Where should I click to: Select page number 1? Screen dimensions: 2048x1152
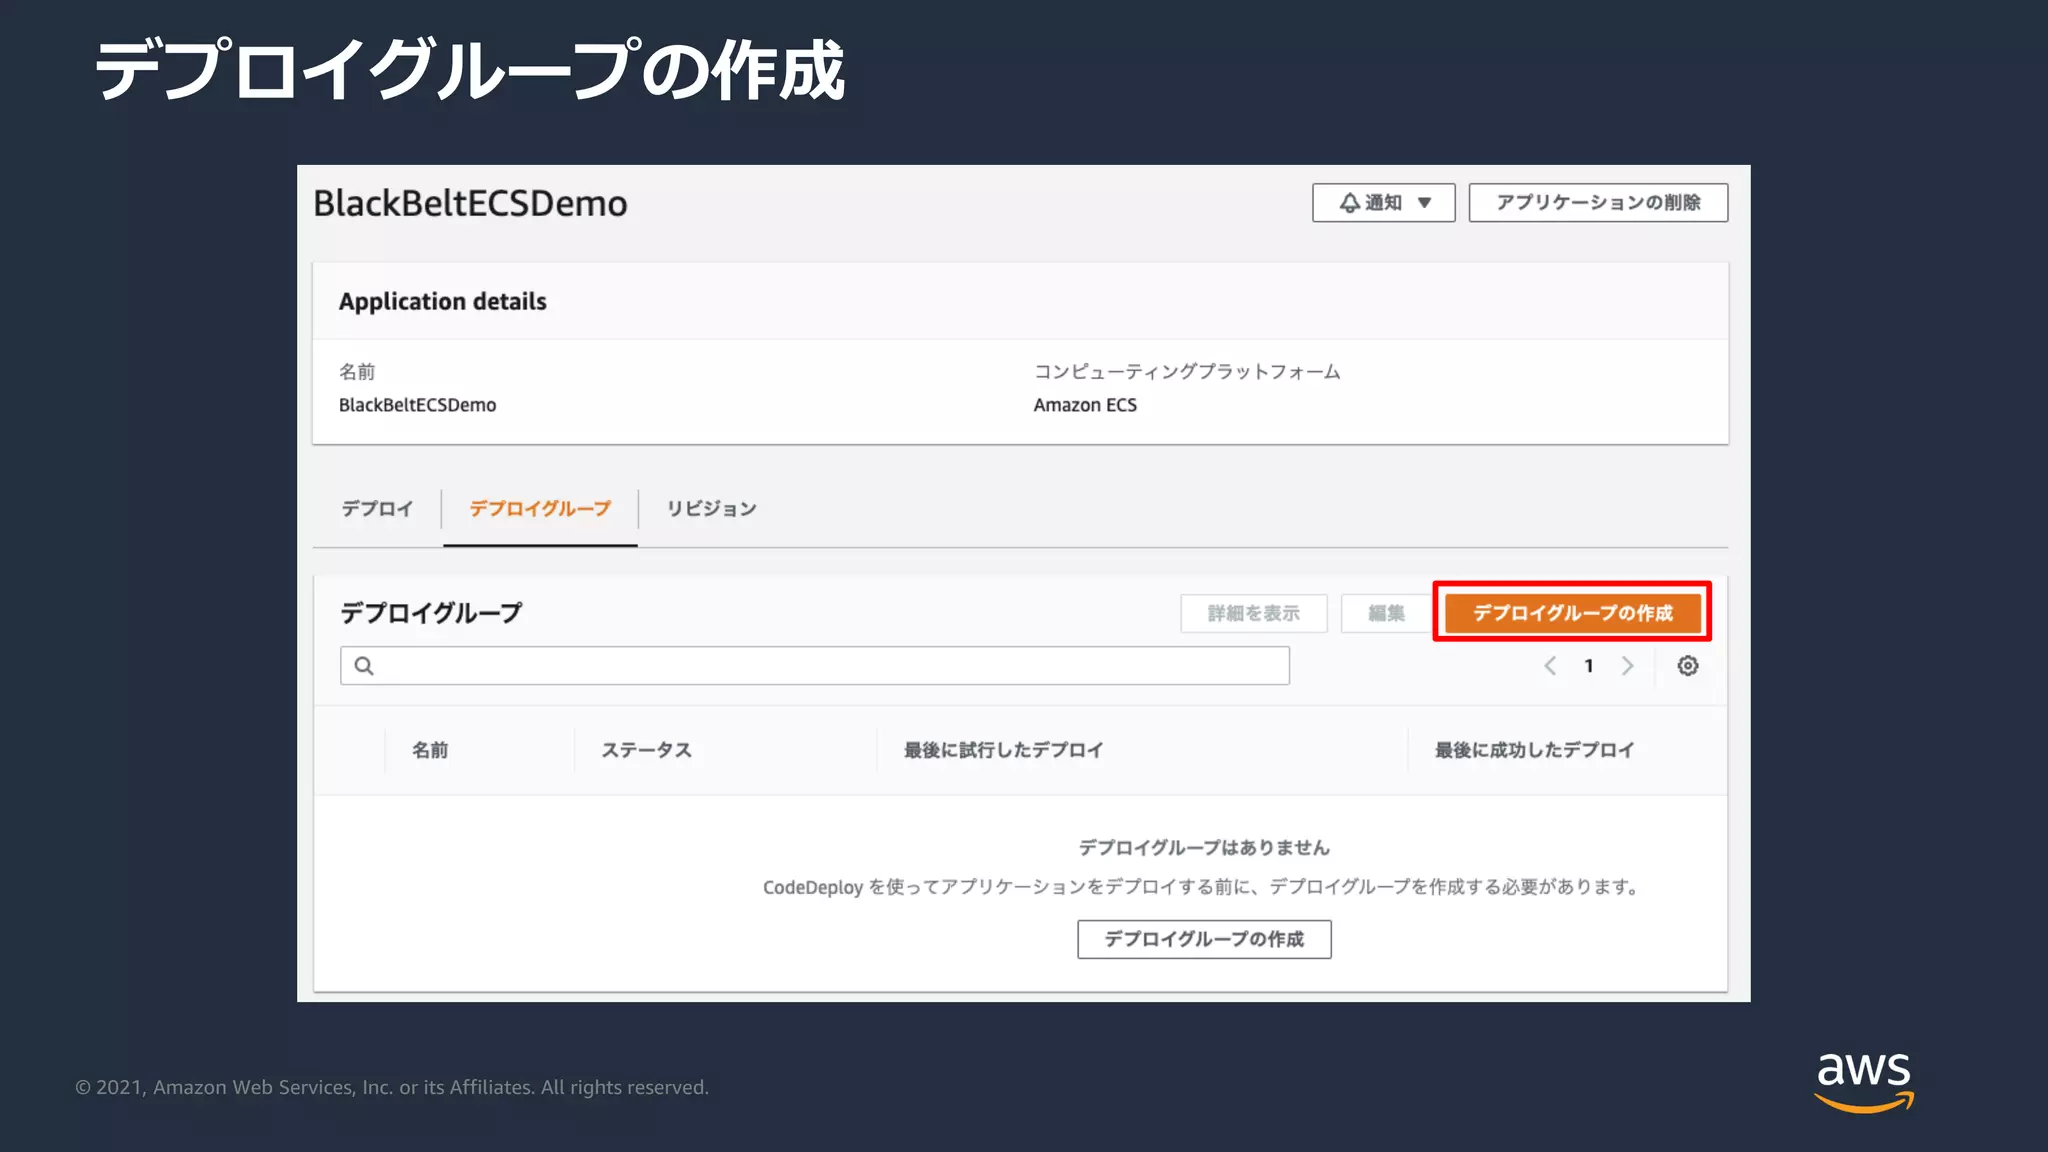(x=1588, y=666)
